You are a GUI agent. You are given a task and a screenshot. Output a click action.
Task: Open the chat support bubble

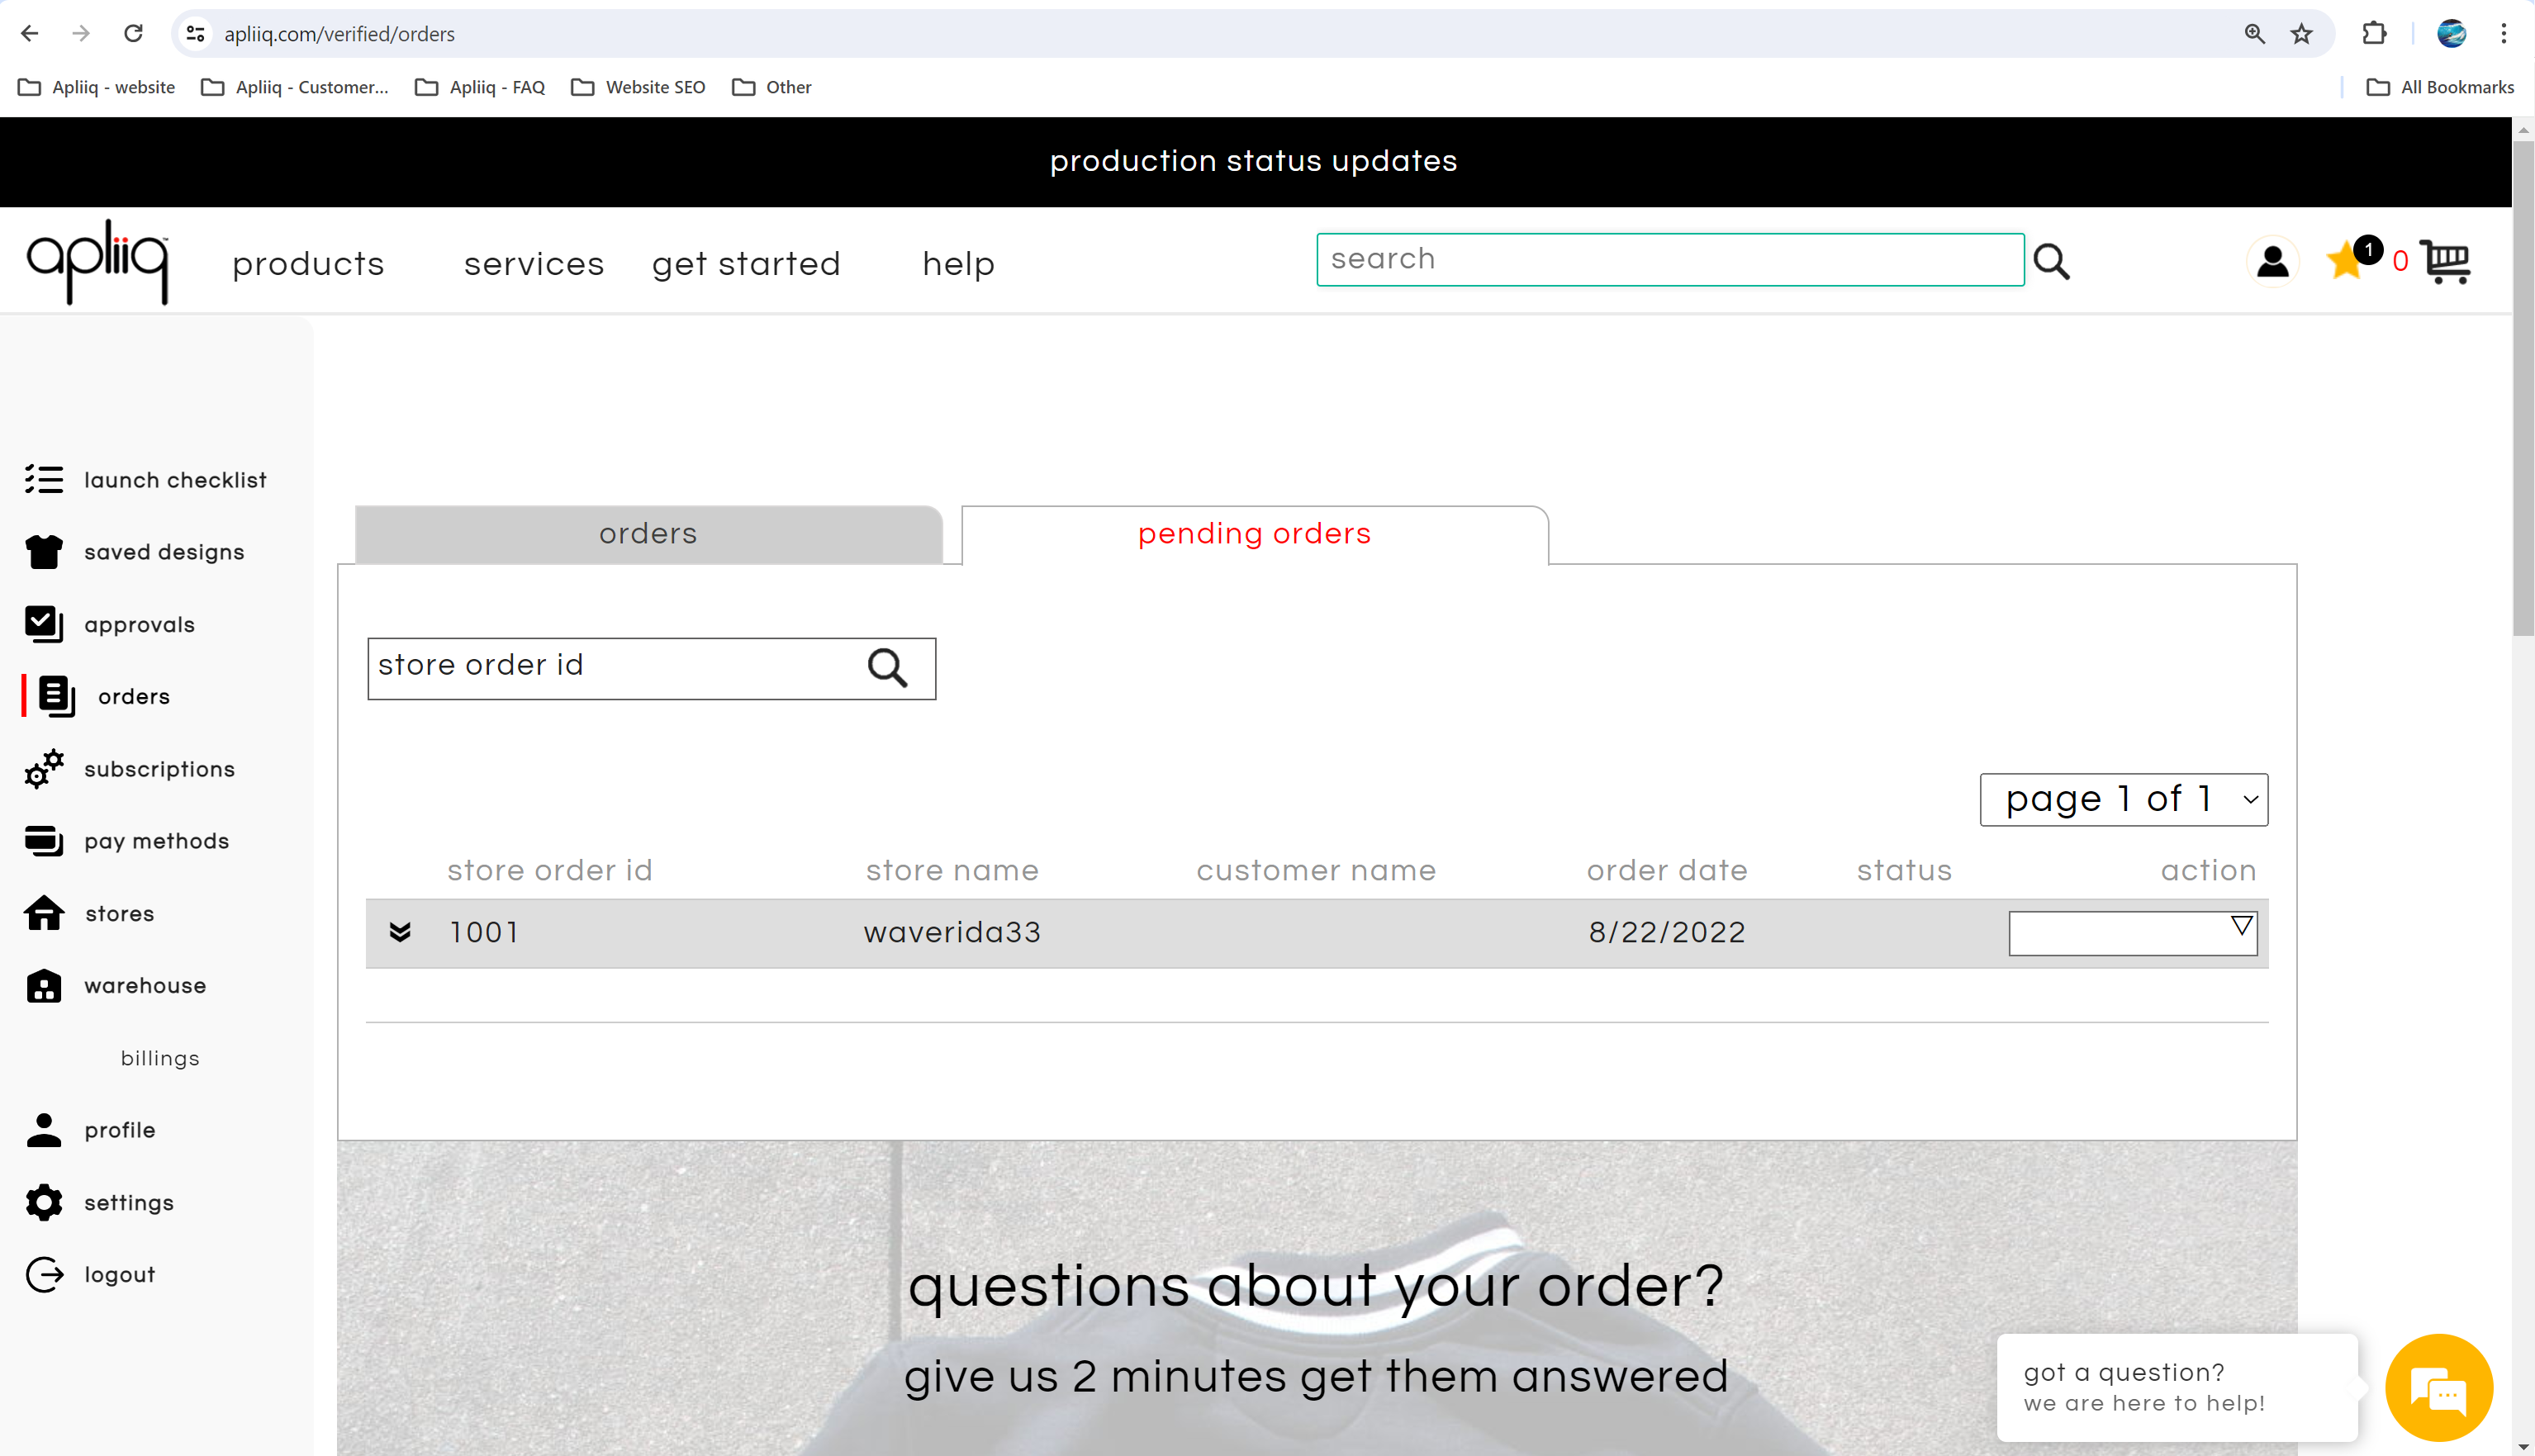point(2440,1388)
